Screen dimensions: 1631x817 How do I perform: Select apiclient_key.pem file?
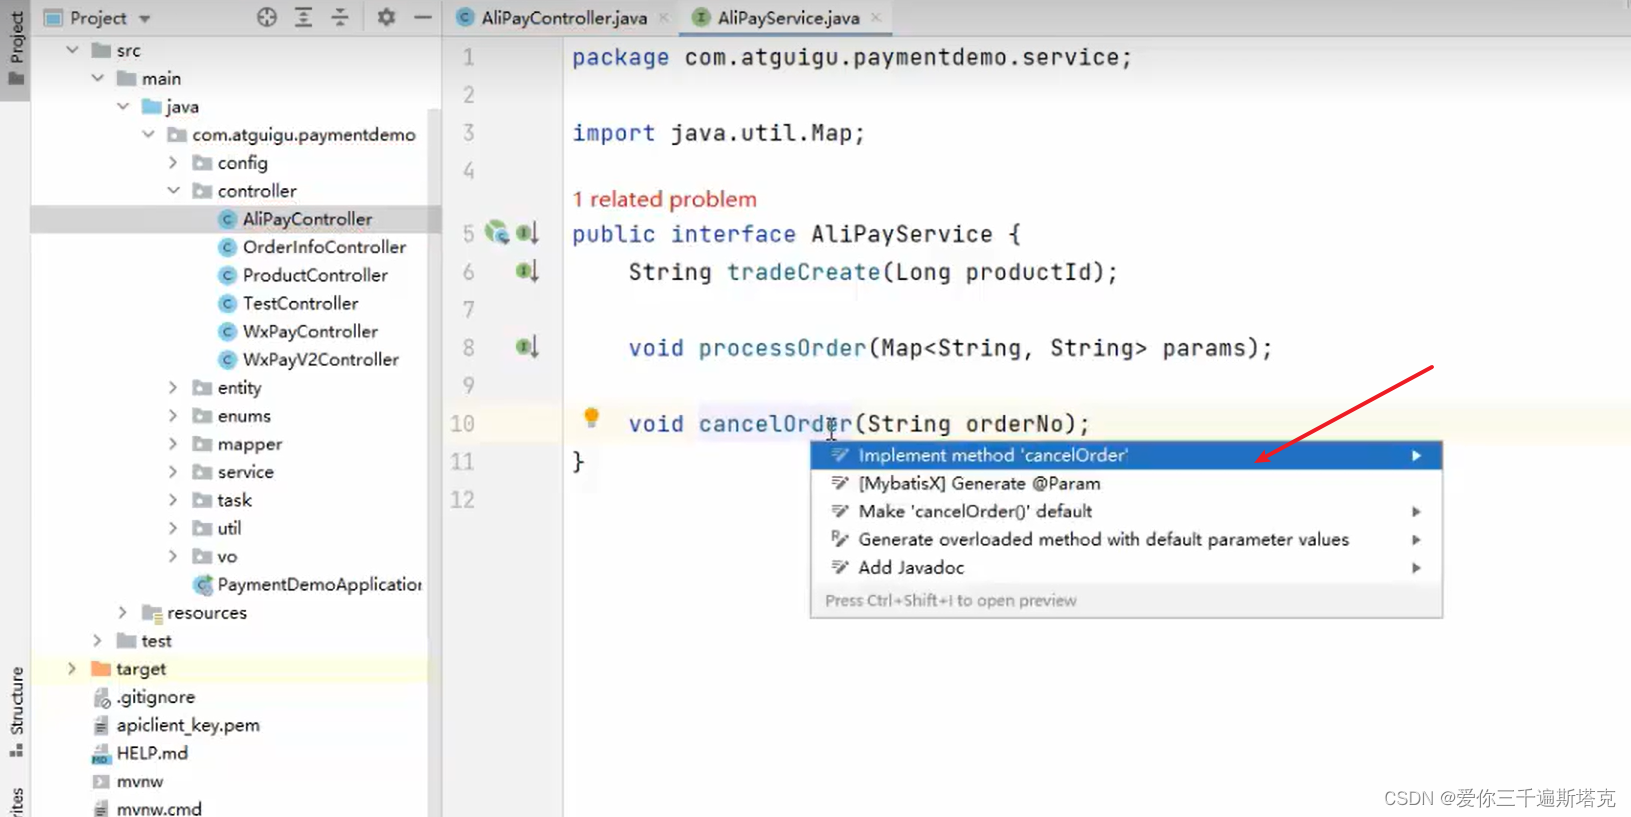tap(187, 724)
